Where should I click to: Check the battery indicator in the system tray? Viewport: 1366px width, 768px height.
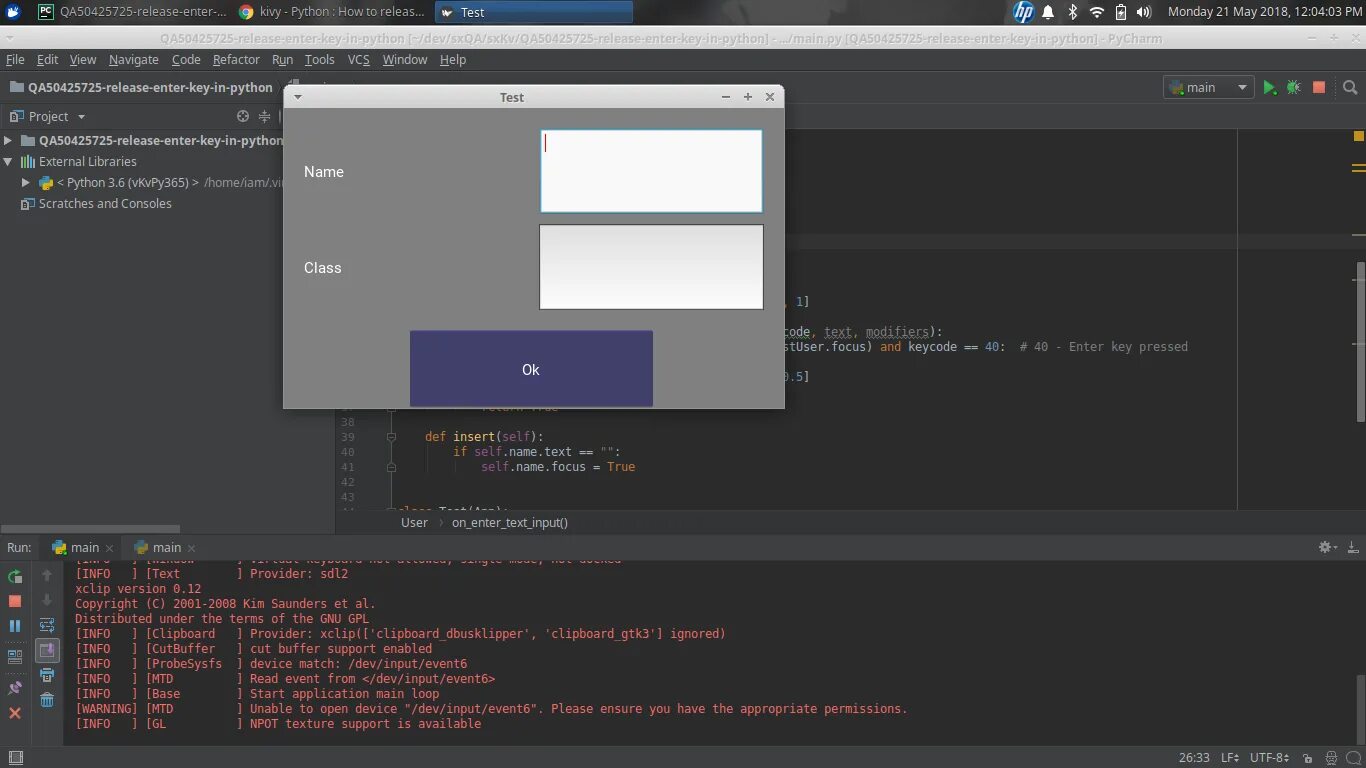click(1121, 12)
